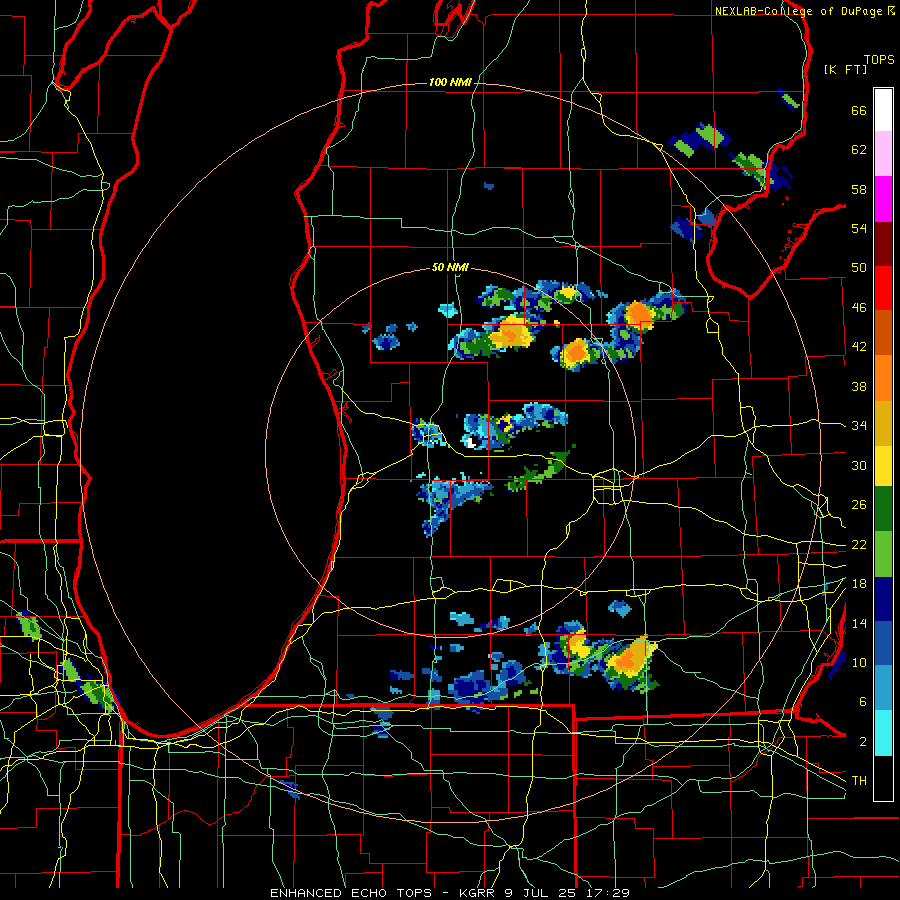Select the 14 legend value

(859, 623)
